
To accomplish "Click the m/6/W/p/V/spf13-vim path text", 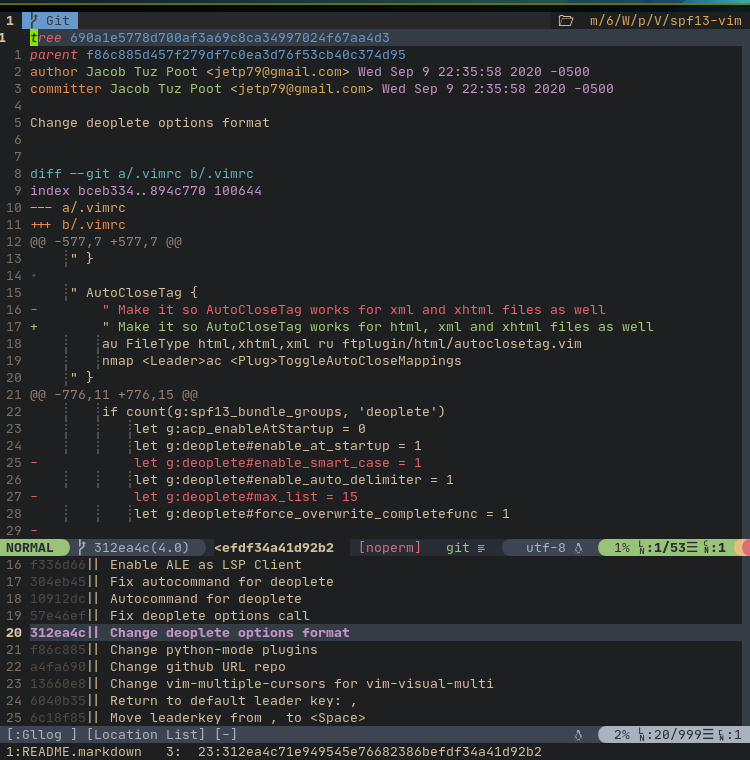I will point(665,21).
